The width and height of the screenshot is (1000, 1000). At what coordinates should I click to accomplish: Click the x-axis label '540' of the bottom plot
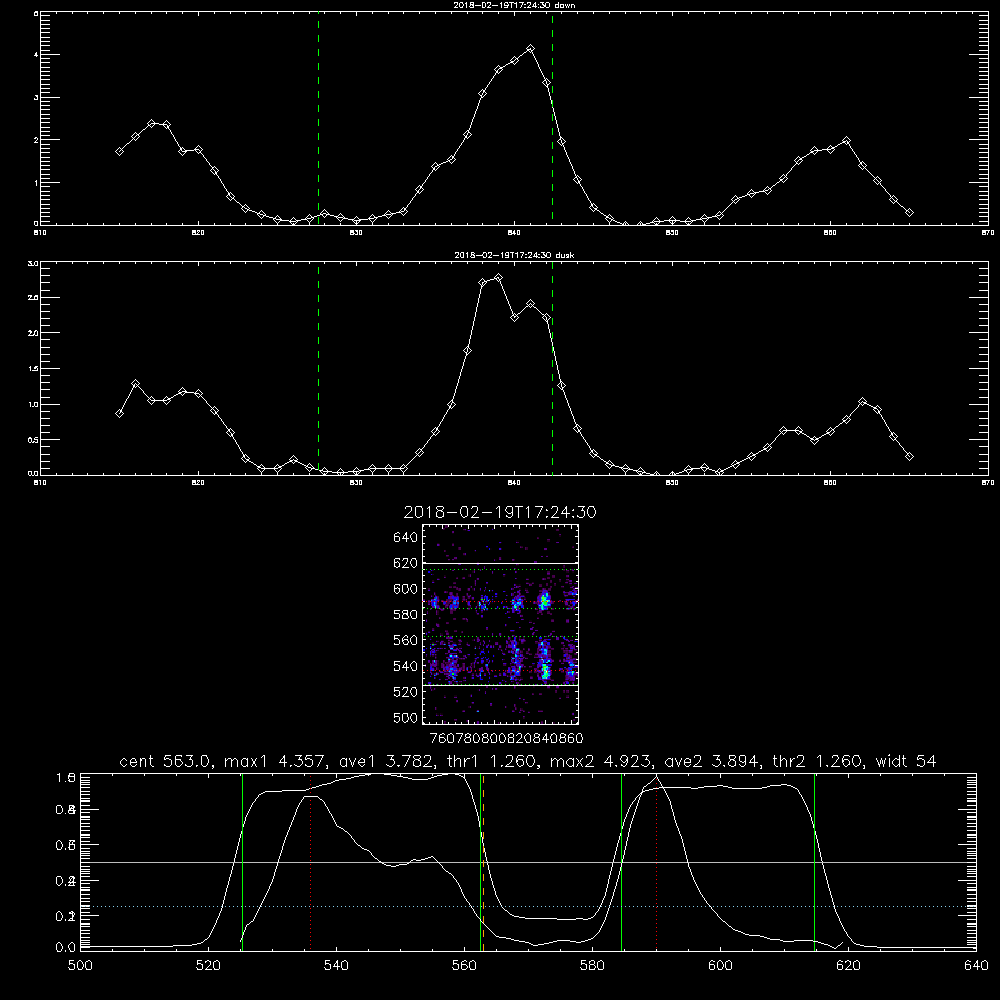(336, 966)
